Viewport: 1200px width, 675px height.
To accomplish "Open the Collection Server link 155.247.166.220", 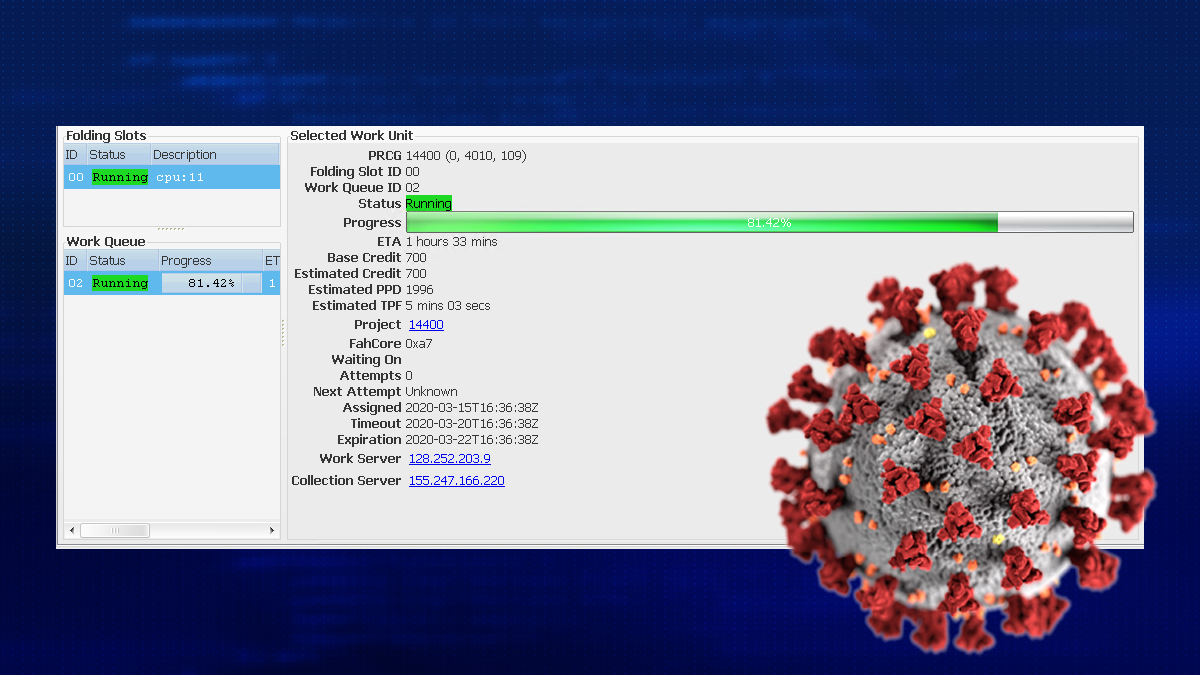I will (x=456, y=480).
